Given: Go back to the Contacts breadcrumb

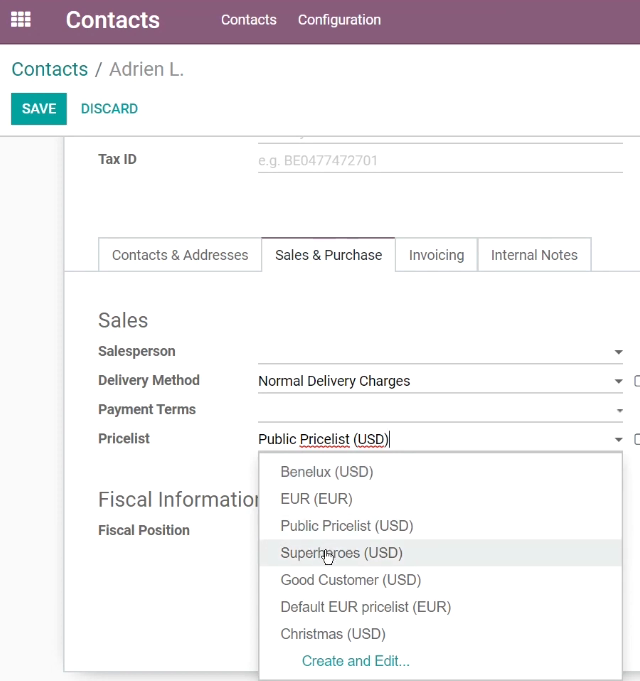Looking at the screenshot, I should click(49, 69).
